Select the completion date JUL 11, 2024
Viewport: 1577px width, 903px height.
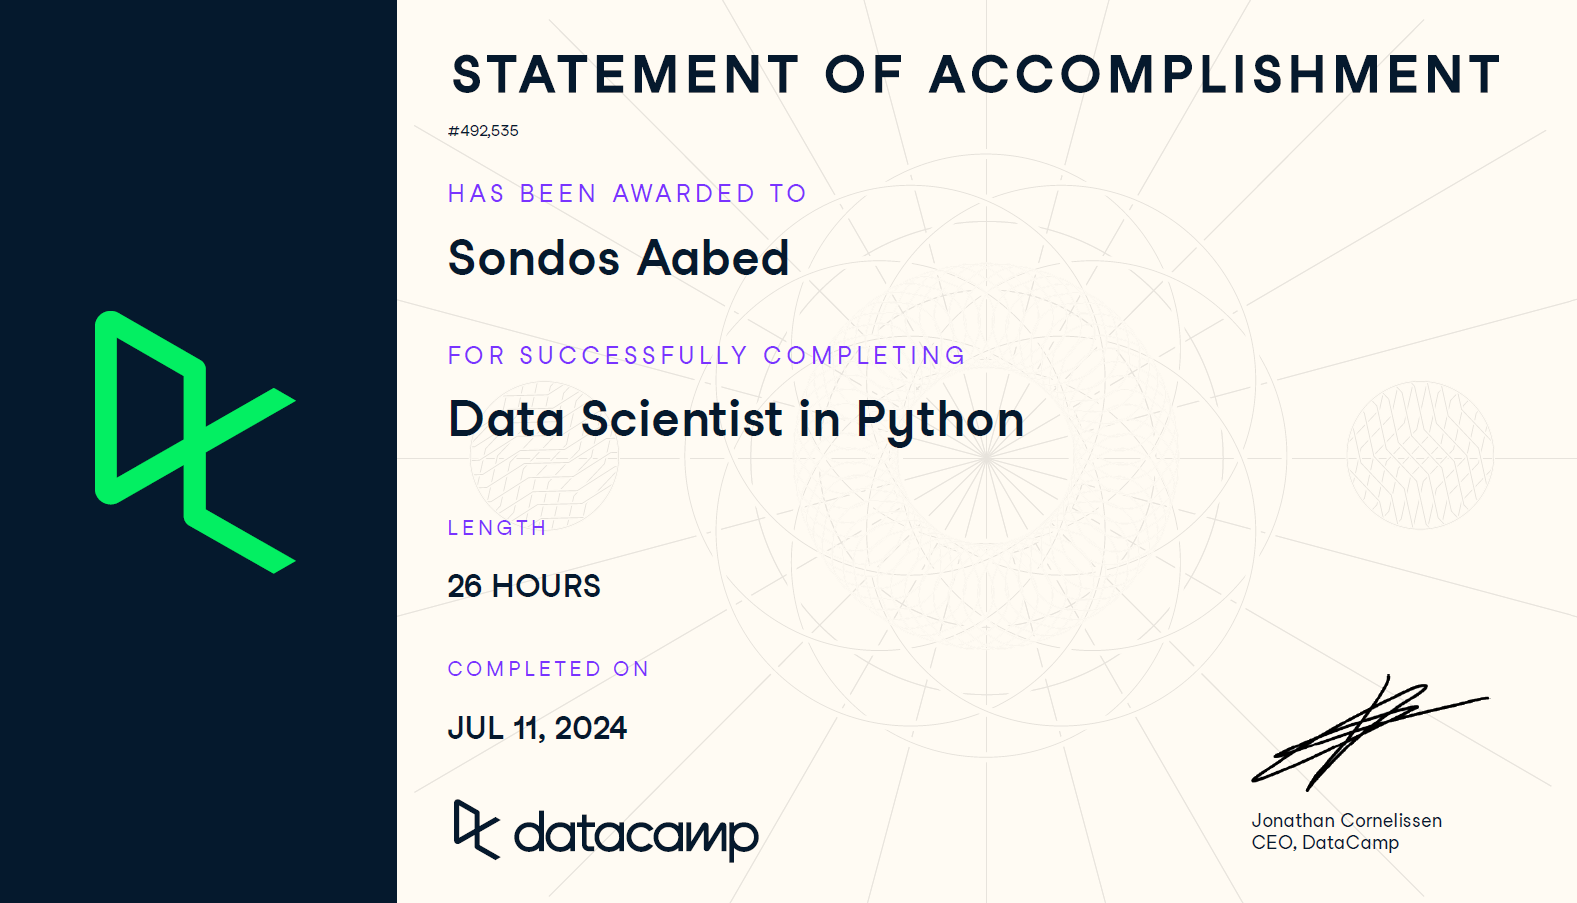537,728
